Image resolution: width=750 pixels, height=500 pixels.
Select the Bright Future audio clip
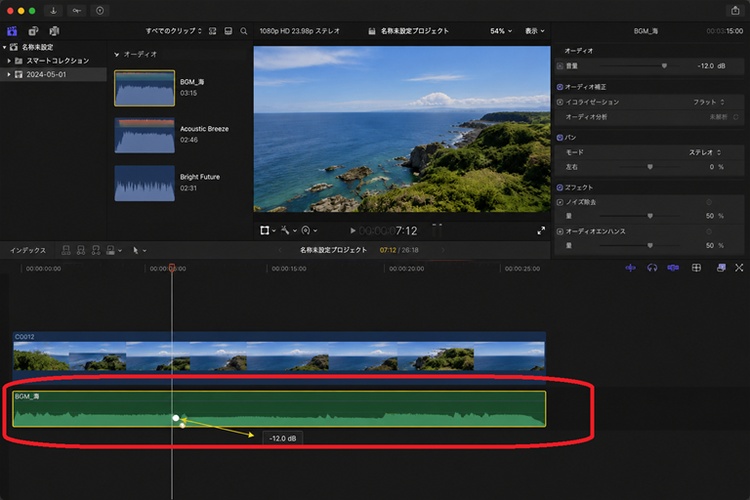pos(144,183)
